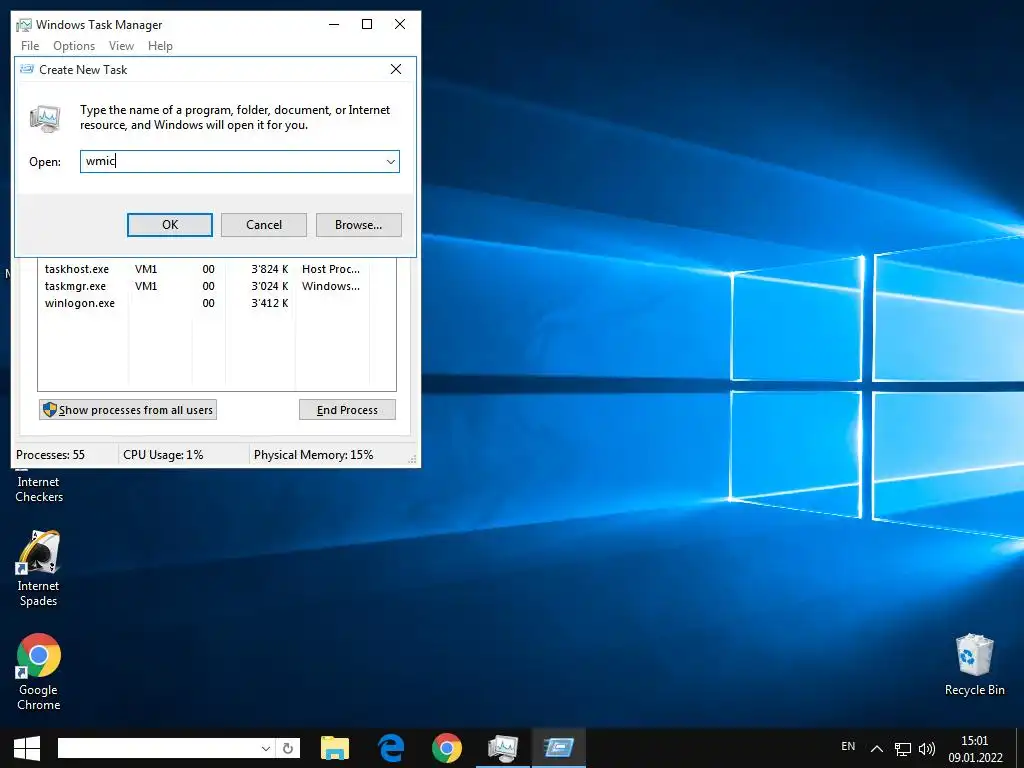The image size is (1024, 768).
Task: Click the Task Manager title bar icon
Action: pyautogui.click(x=24, y=25)
